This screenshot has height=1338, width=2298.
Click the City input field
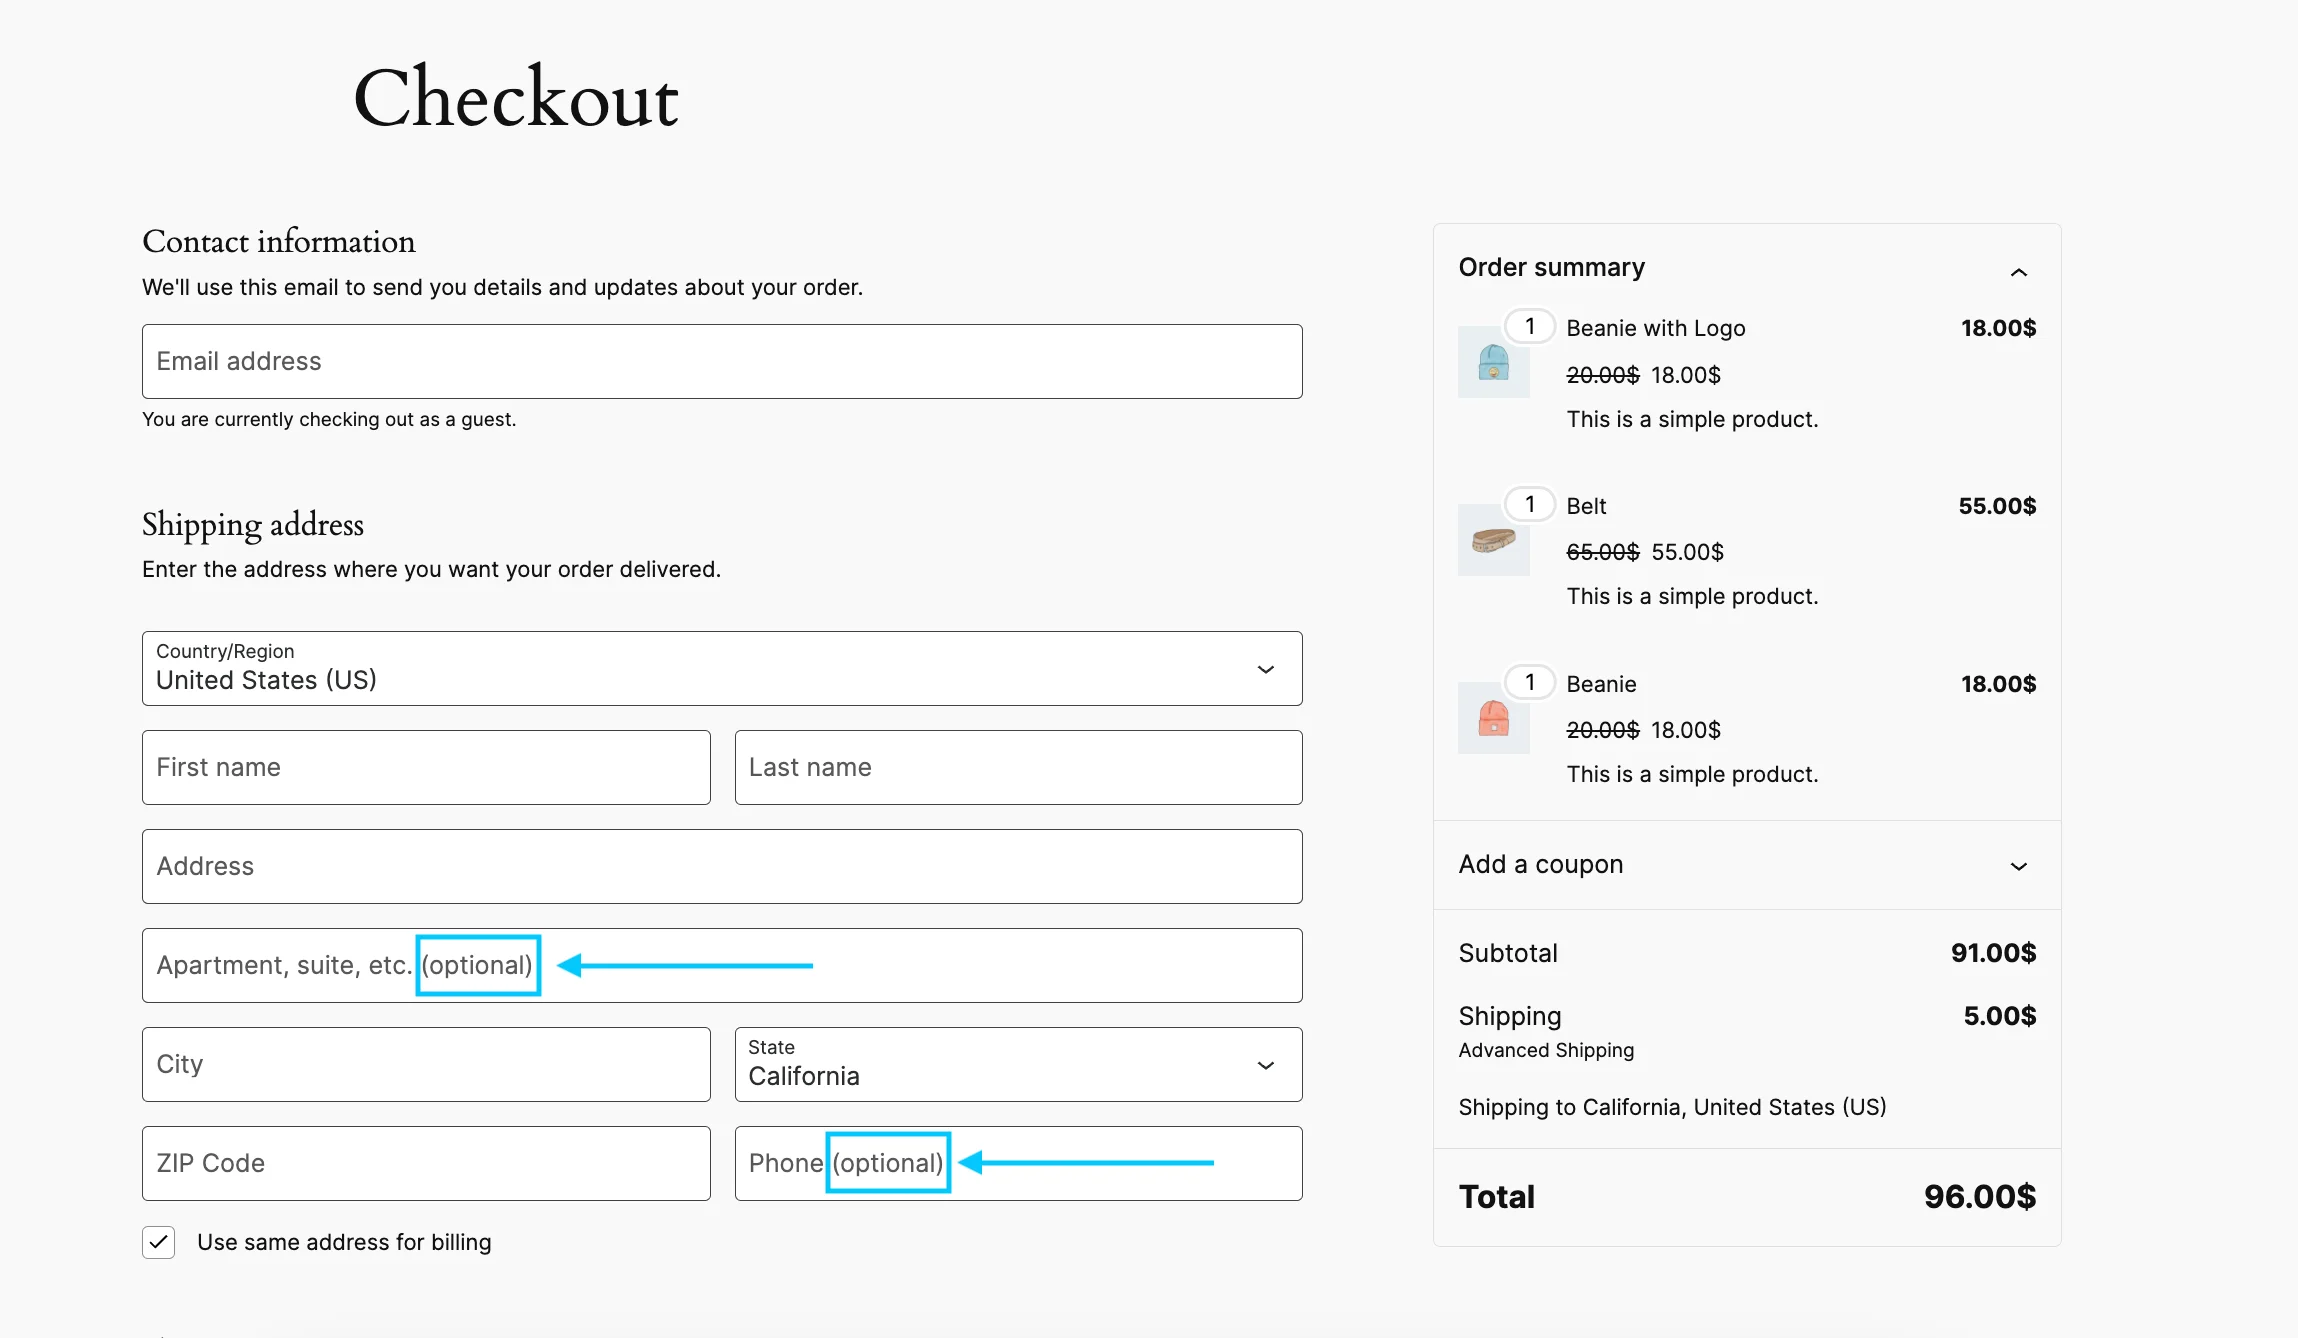(x=425, y=1064)
